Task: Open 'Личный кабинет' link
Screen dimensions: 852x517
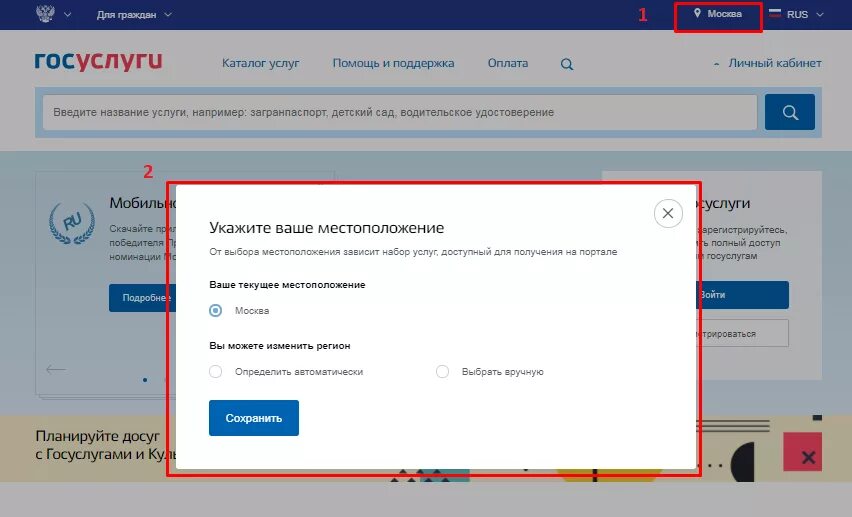Action: pos(774,63)
